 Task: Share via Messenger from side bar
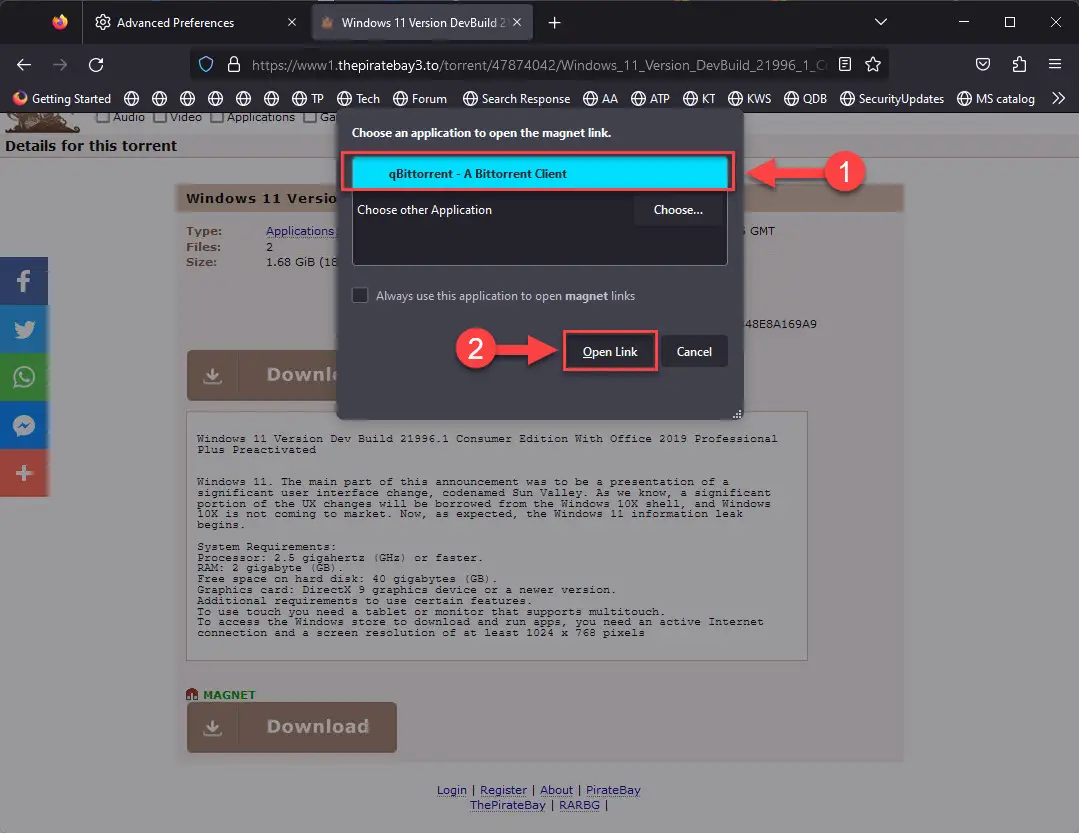point(24,425)
